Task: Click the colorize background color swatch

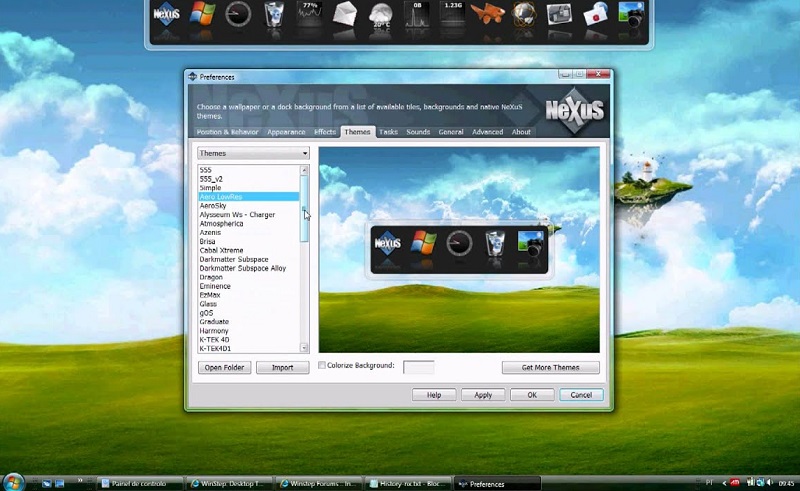Action: [419, 367]
